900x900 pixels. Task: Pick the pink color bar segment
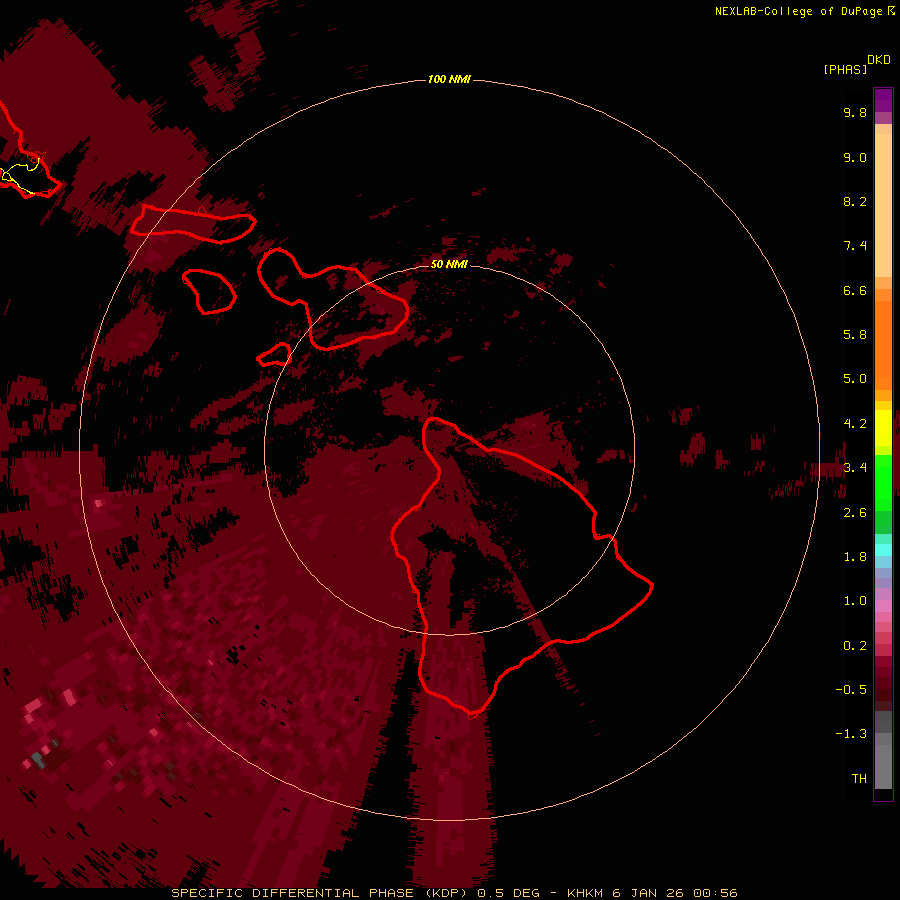pyautogui.click(x=883, y=606)
